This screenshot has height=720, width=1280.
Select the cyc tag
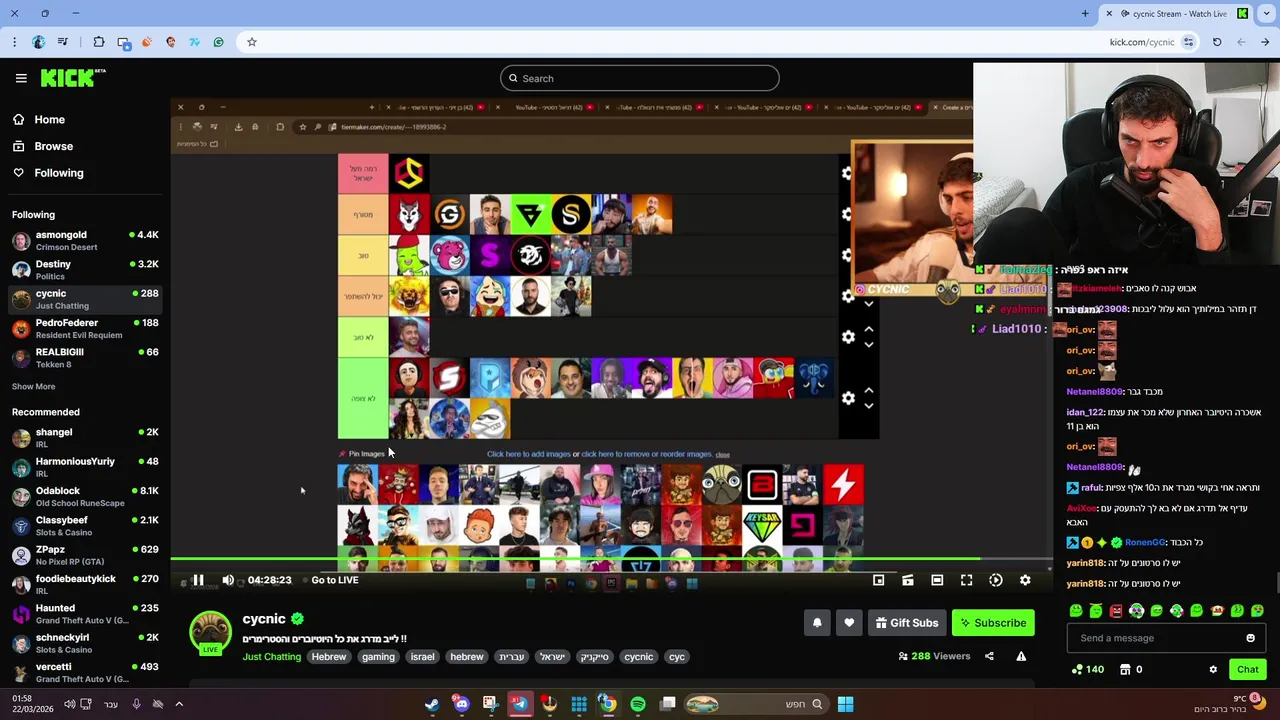point(677,657)
